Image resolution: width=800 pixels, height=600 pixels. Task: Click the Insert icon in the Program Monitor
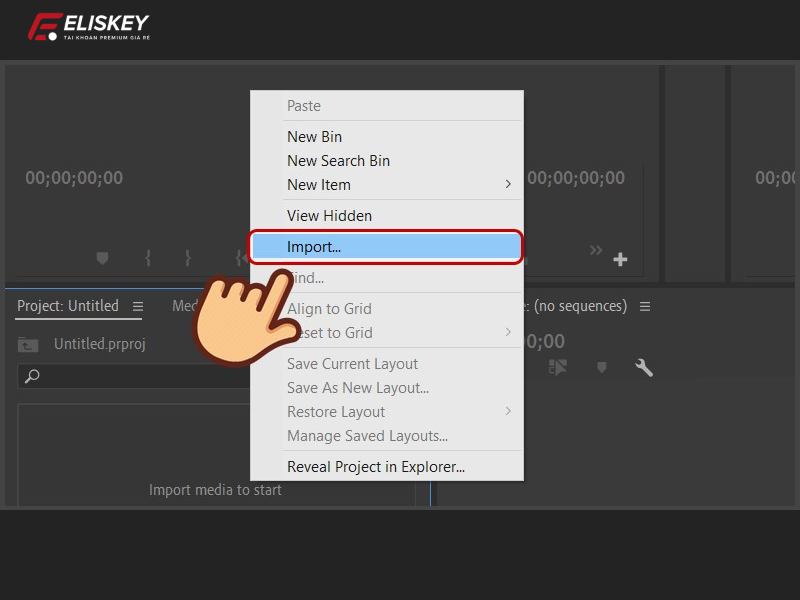tap(557, 367)
